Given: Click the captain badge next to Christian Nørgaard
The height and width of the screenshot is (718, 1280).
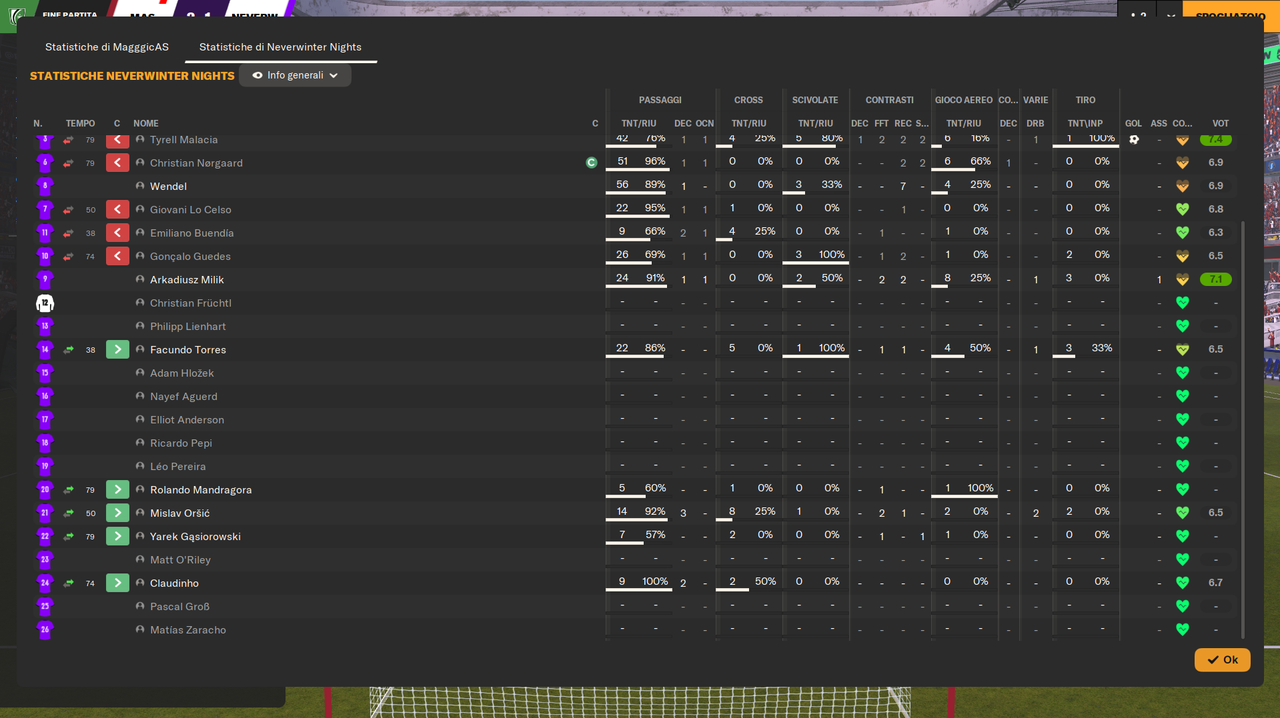Looking at the screenshot, I should [592, 163].
